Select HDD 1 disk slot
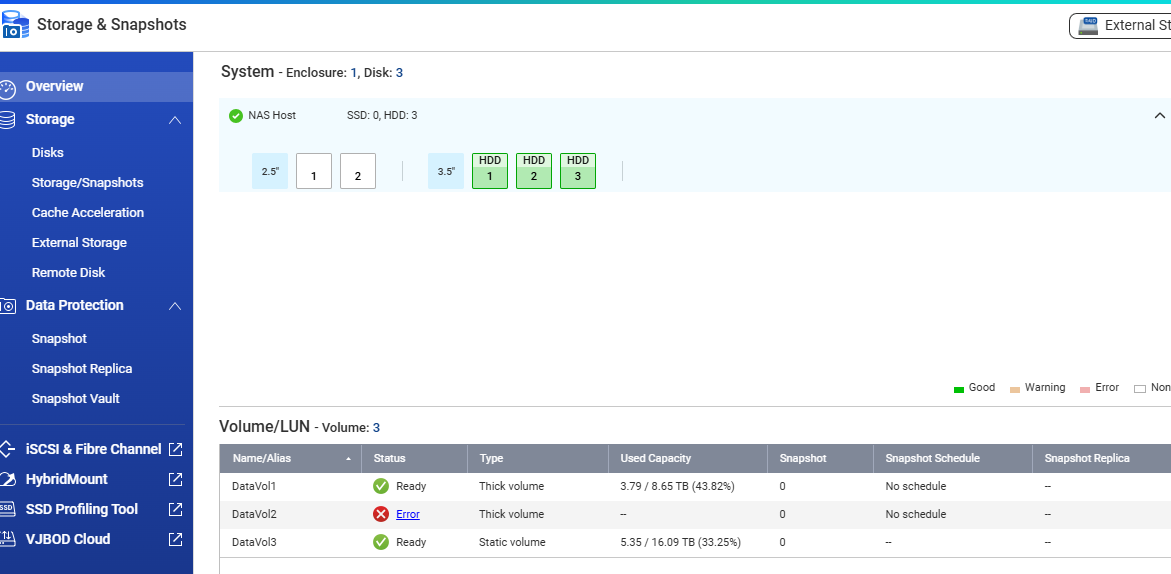This screenshot has width=1171, height=574. 490,171
